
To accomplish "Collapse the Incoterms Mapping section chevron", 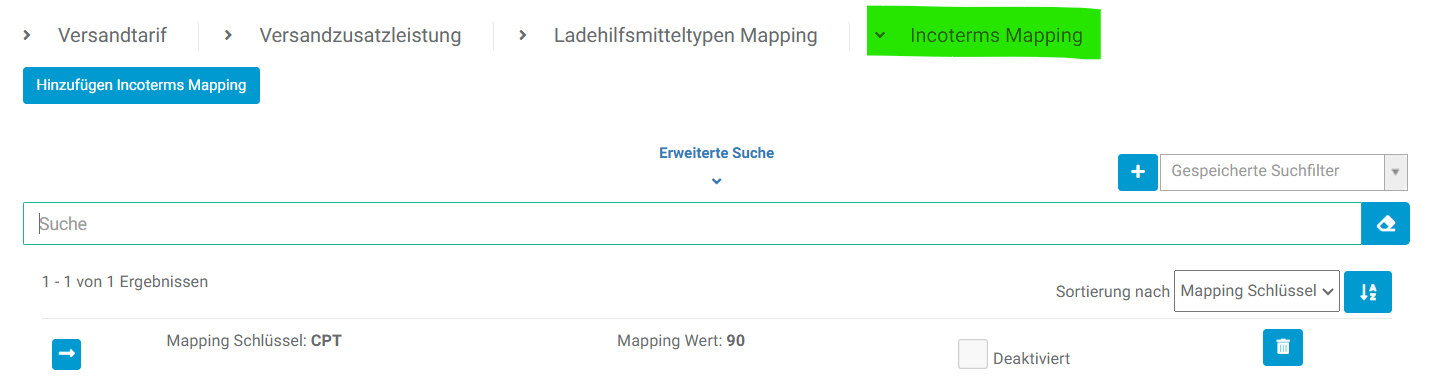I will point(880,35).
